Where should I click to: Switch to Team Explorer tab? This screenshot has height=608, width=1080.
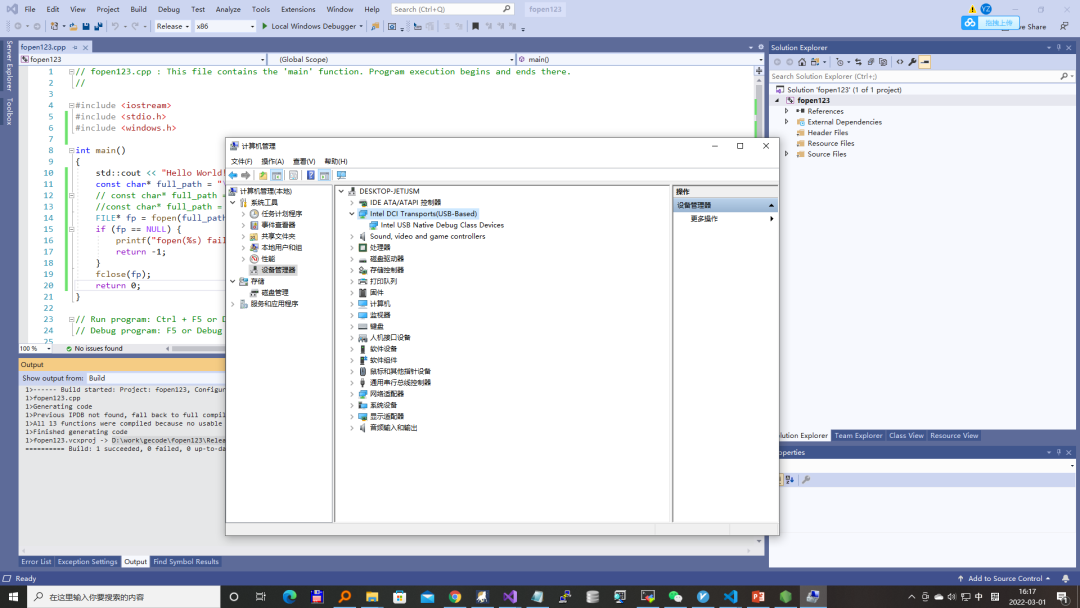click(x=858, y=436)
